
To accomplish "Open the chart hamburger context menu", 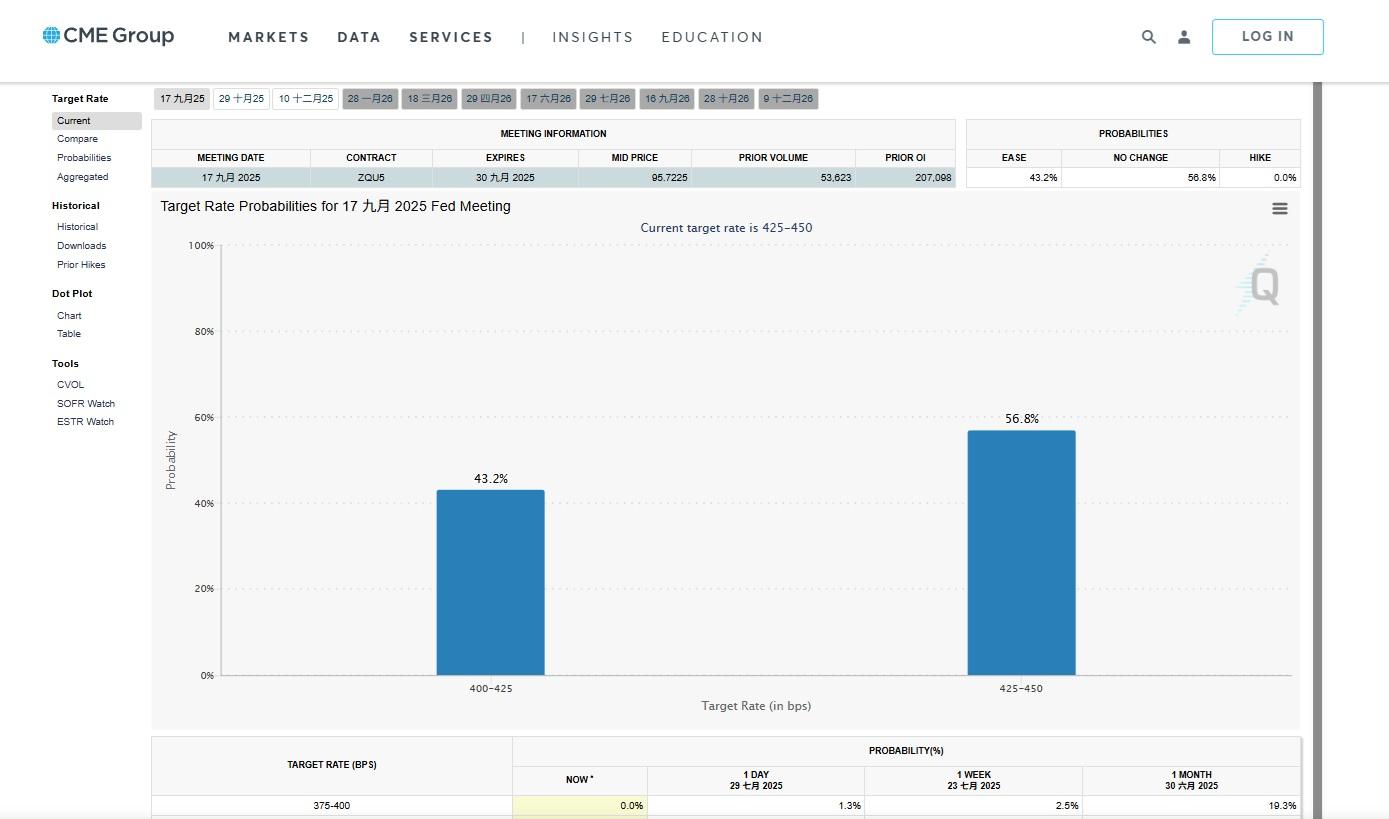I will tap(1279, 208).
